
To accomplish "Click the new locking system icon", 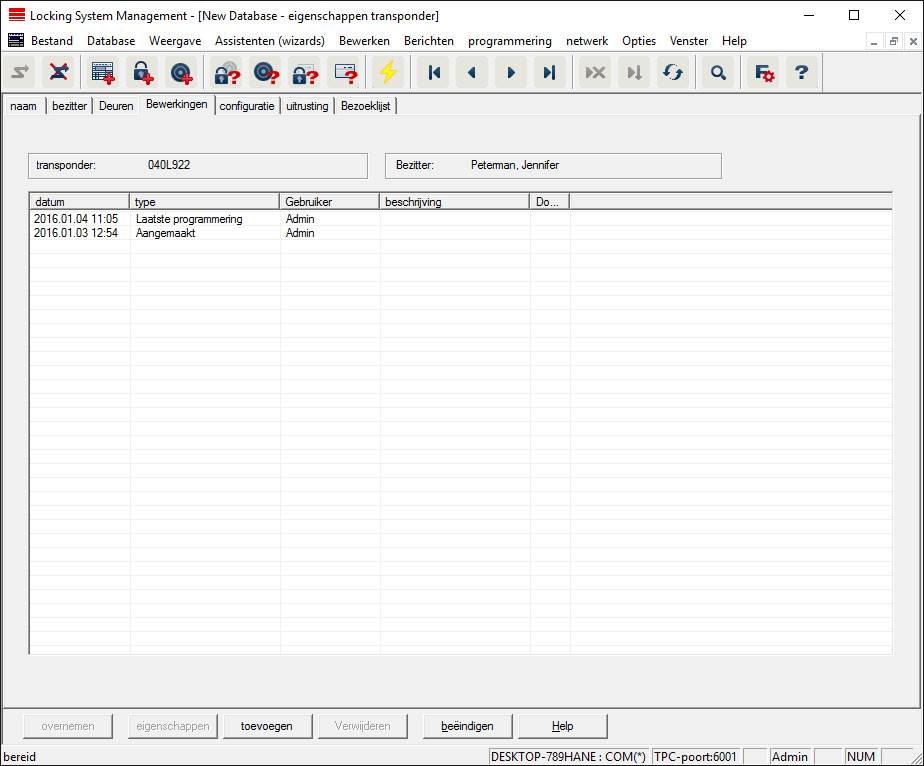I will pos(103,73).
